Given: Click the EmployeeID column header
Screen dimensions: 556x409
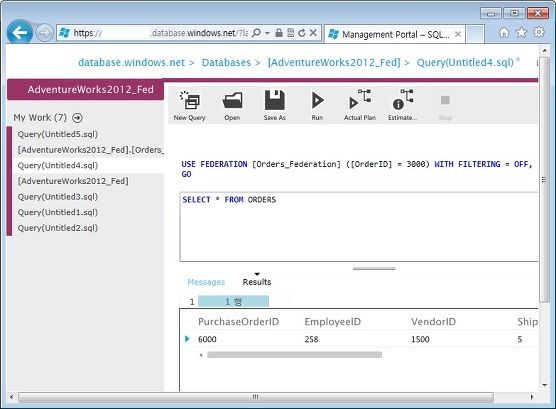Looking at the screenshot, I should coord(333,321).
